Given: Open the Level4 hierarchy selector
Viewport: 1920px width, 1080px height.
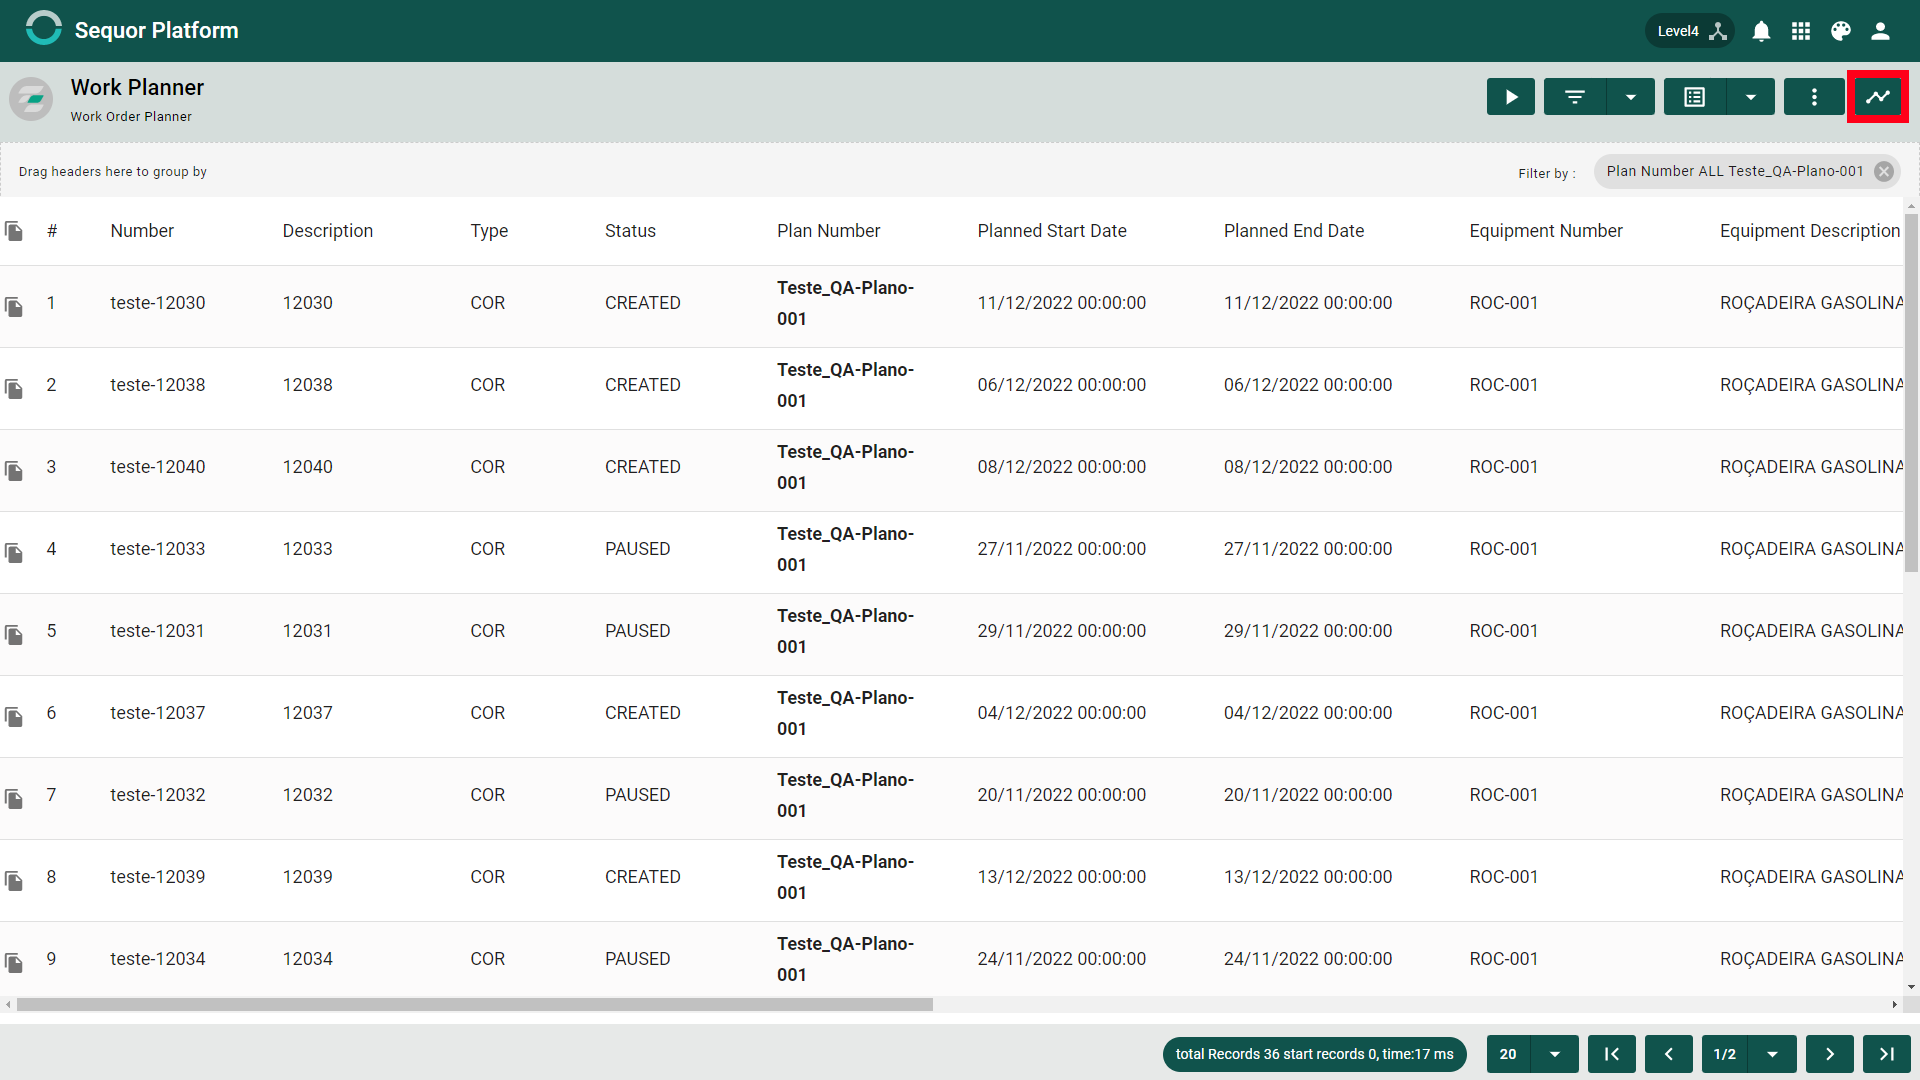Looking at the screenshot, I should 1690,31.
